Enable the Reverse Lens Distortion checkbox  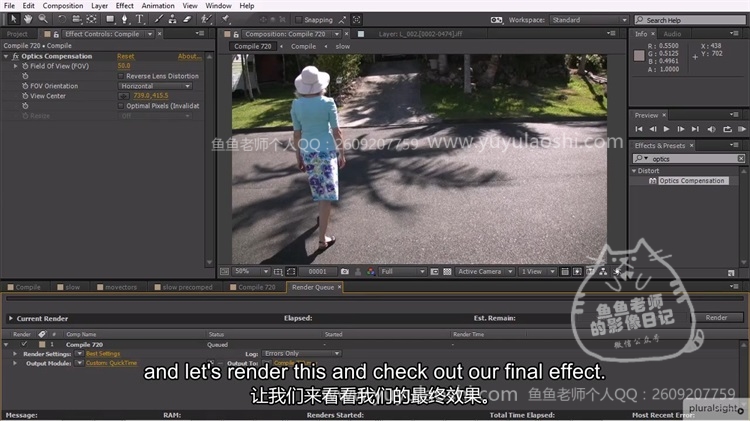coord(122,76)
